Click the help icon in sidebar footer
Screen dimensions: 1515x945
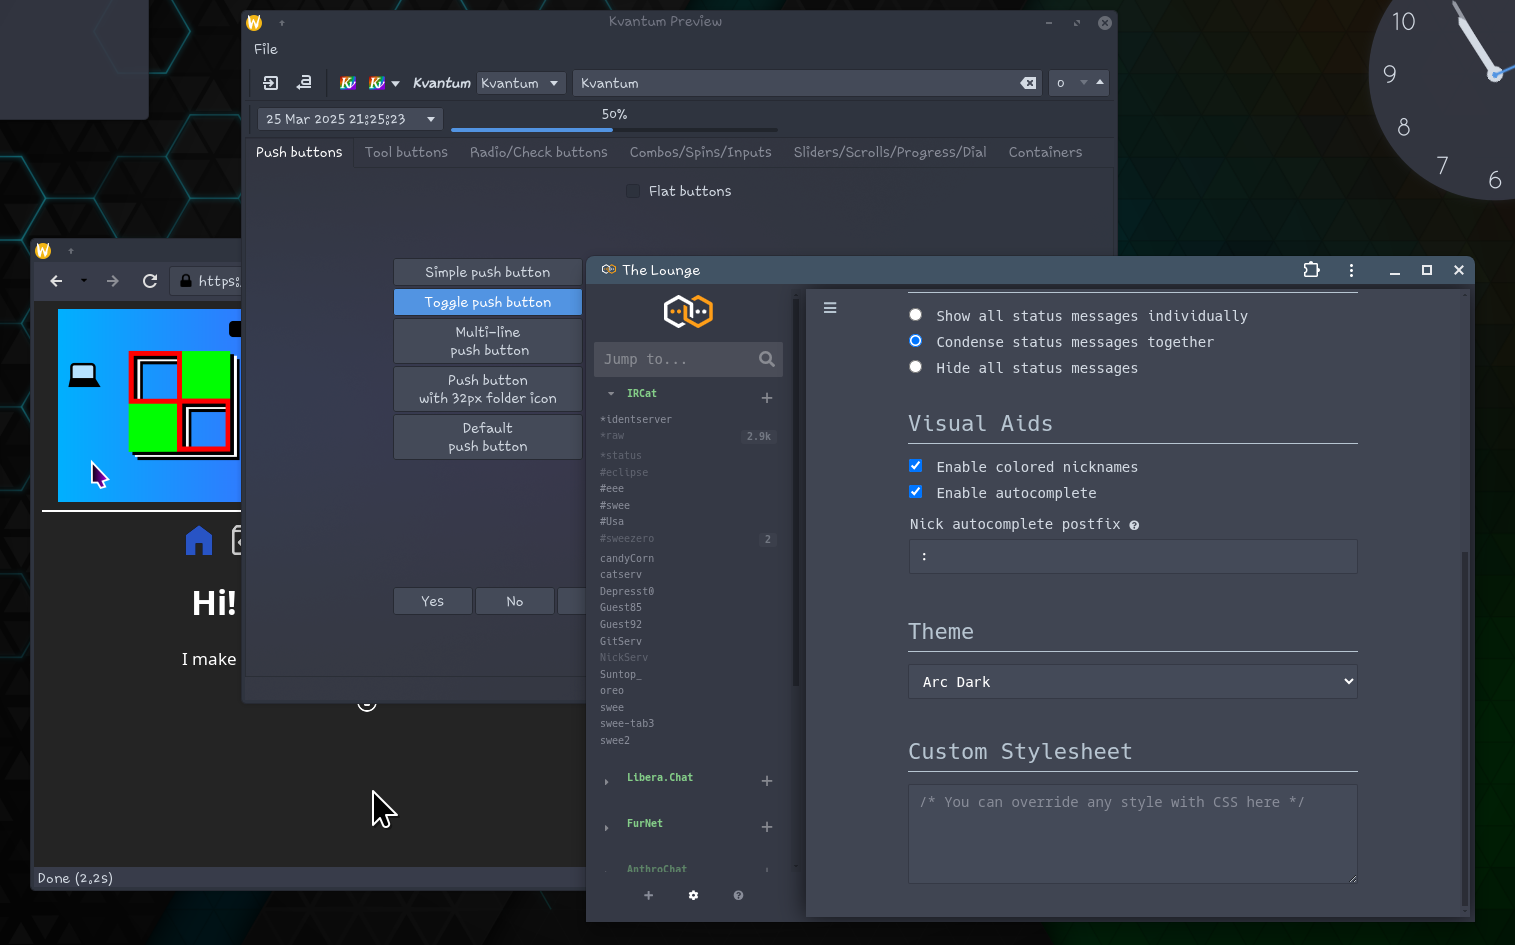coord(738,895)
